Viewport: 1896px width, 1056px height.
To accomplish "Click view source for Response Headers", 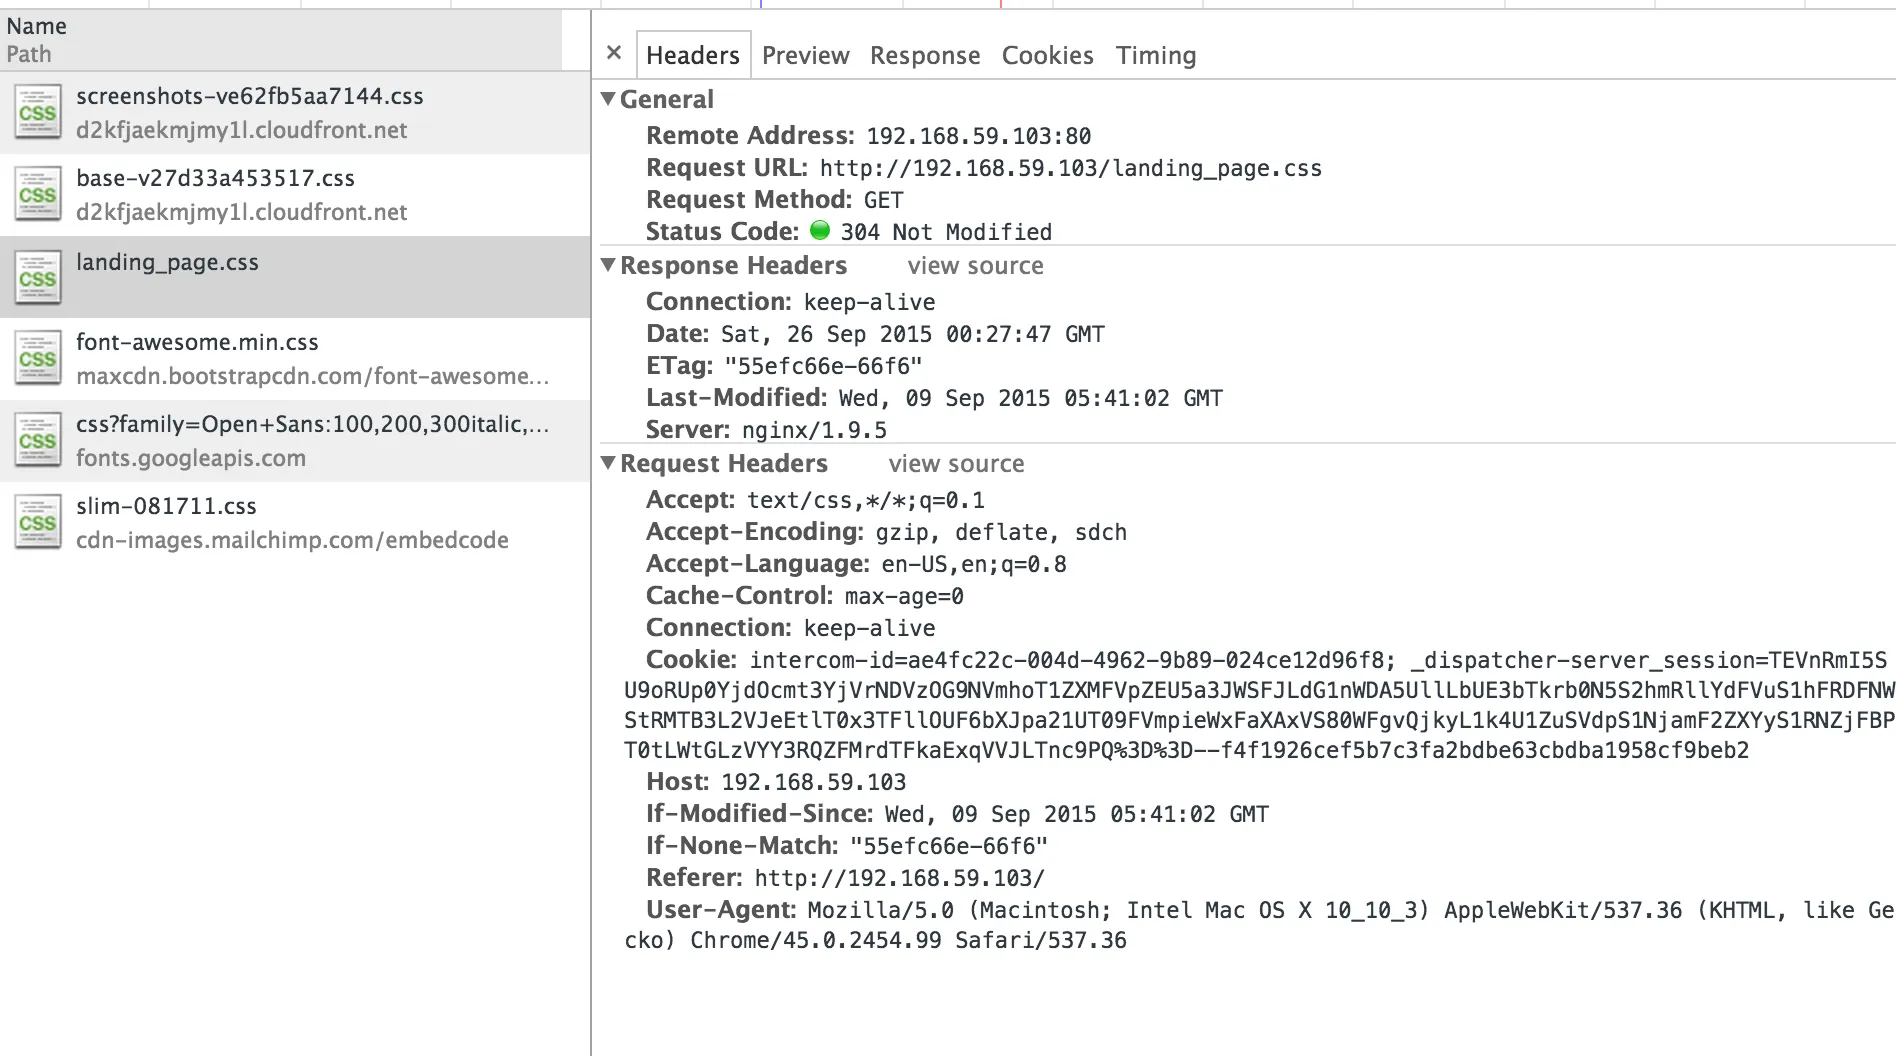I will [975, 266].
